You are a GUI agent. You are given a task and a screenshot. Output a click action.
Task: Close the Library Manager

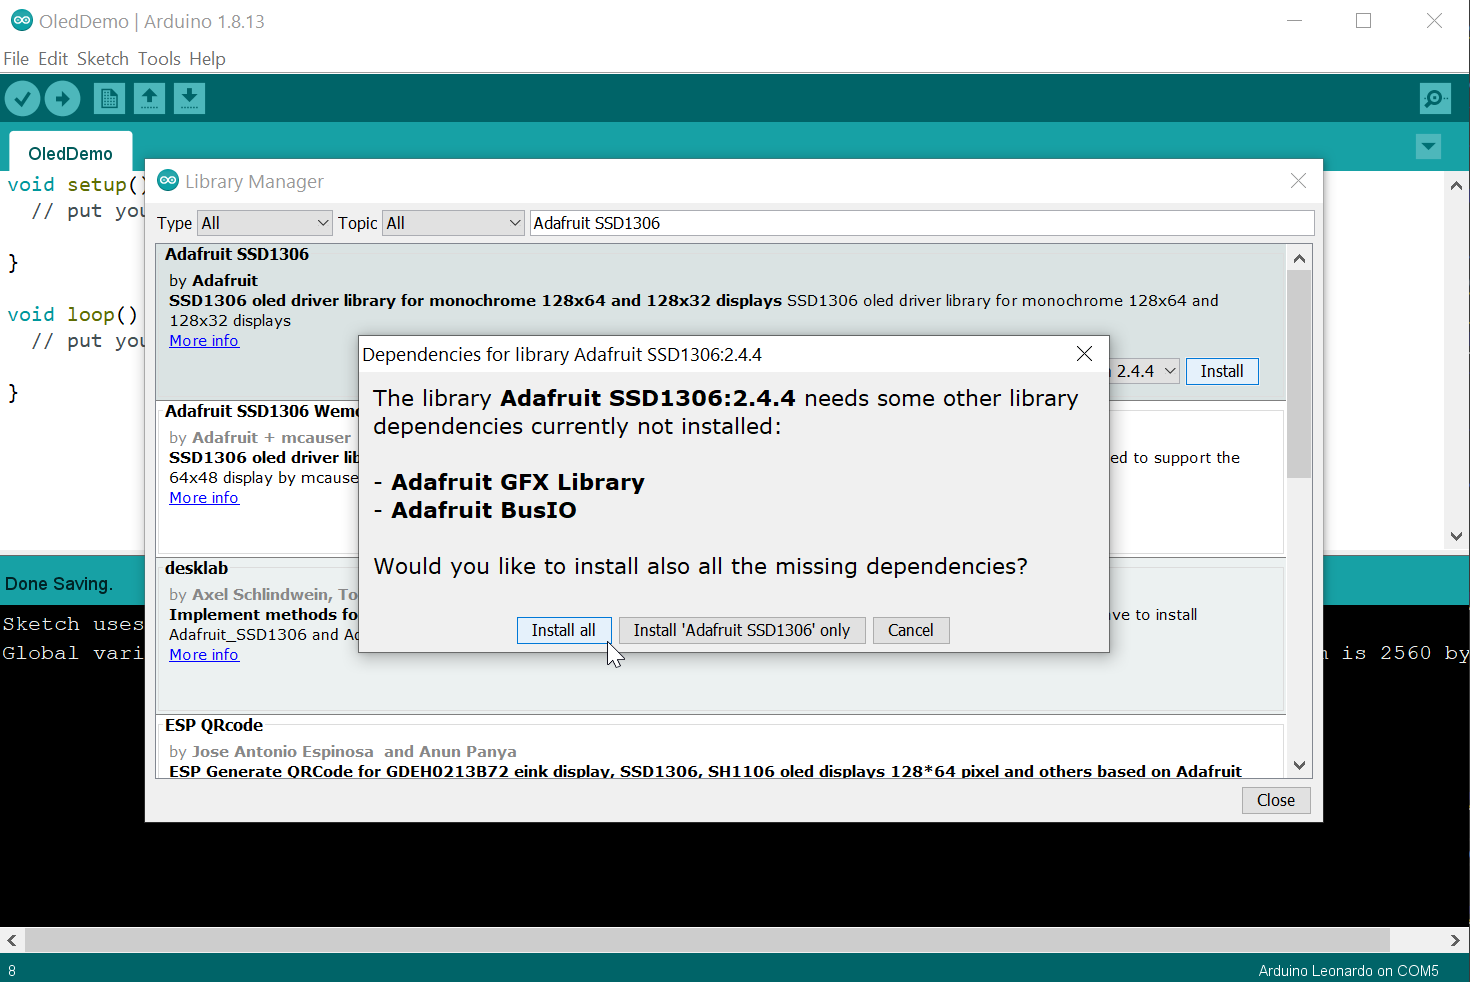pos(1276,800)
